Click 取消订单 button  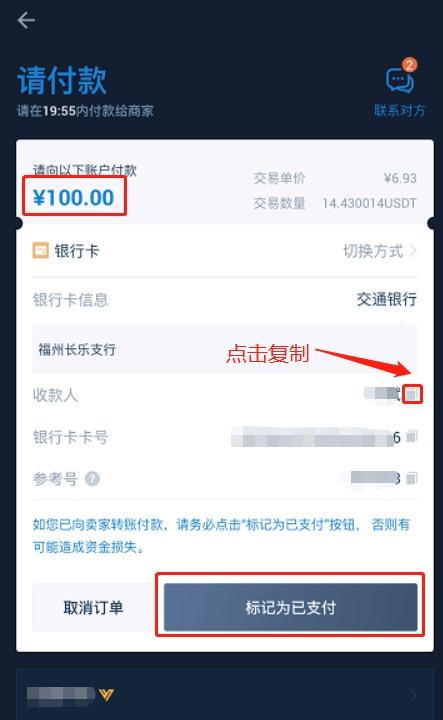tap(93, 607)
